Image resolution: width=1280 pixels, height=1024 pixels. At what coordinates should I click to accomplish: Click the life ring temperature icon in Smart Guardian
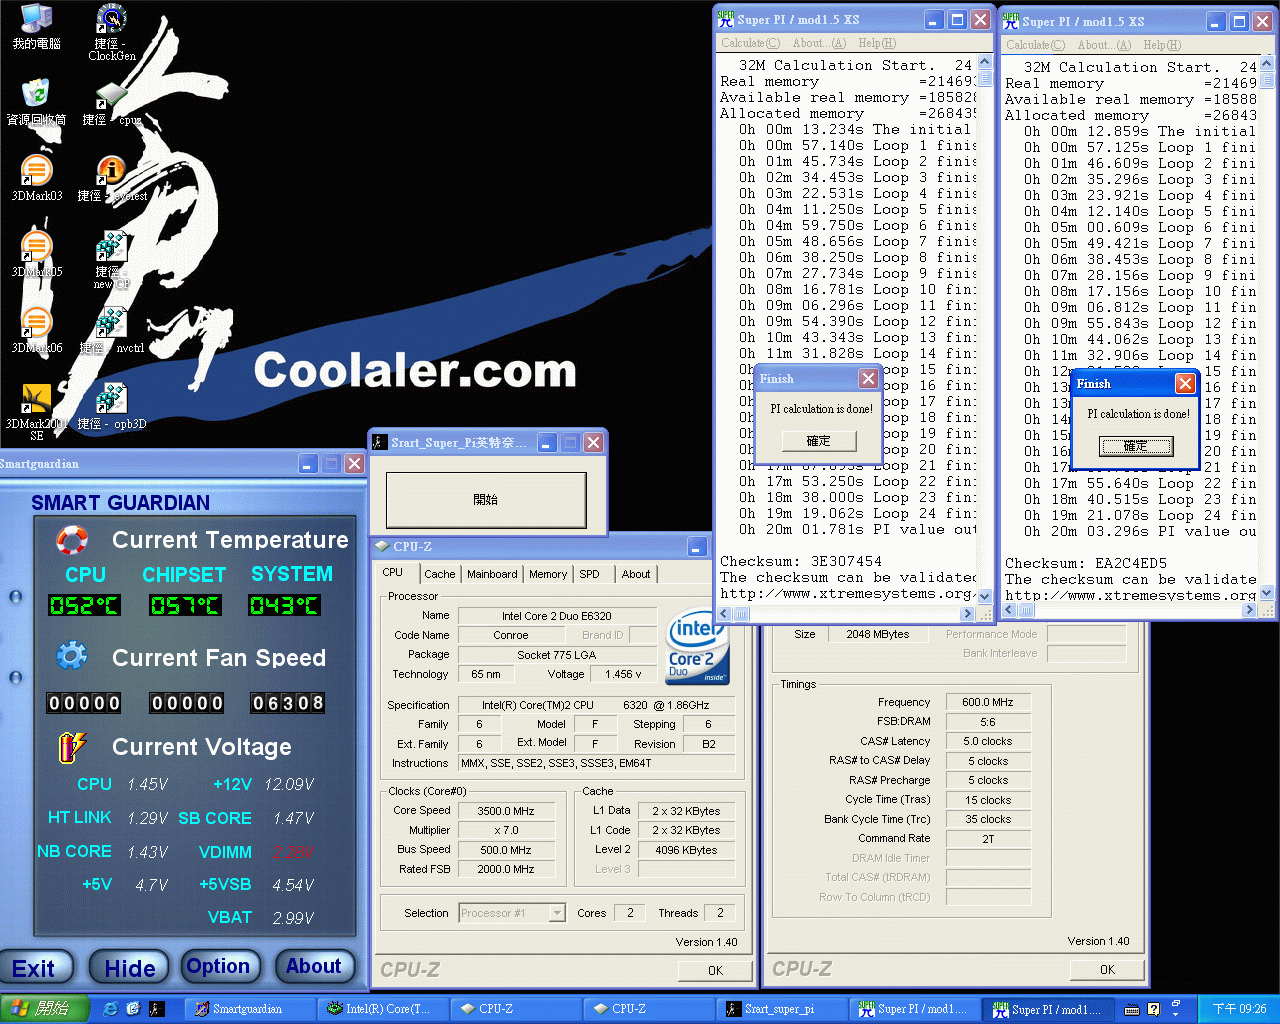[x=72, y=540]
